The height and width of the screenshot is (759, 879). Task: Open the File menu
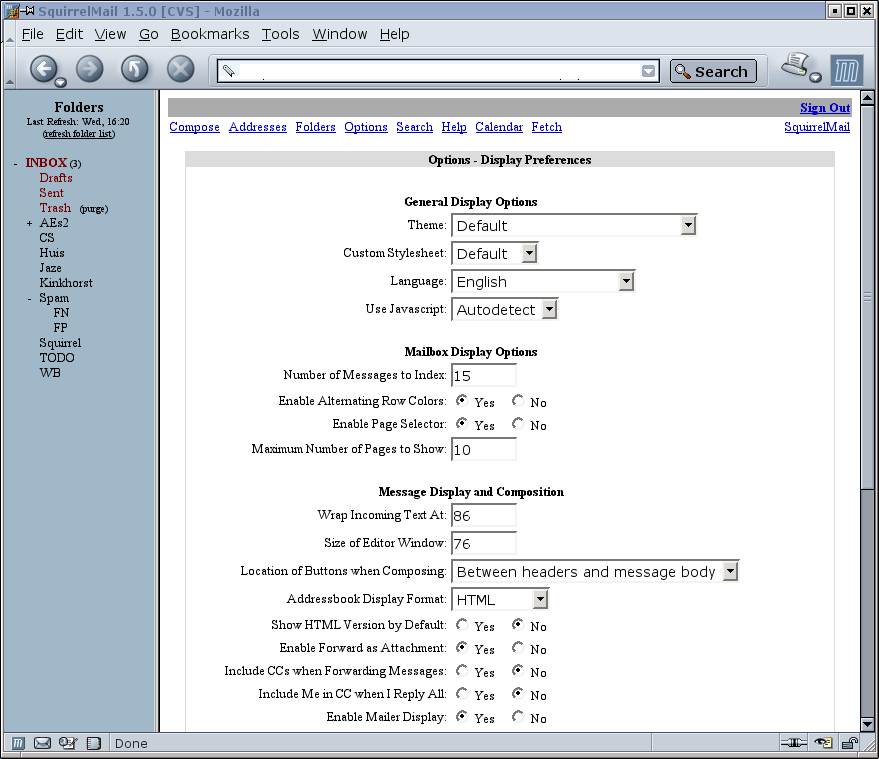click(x=33, y=34)
